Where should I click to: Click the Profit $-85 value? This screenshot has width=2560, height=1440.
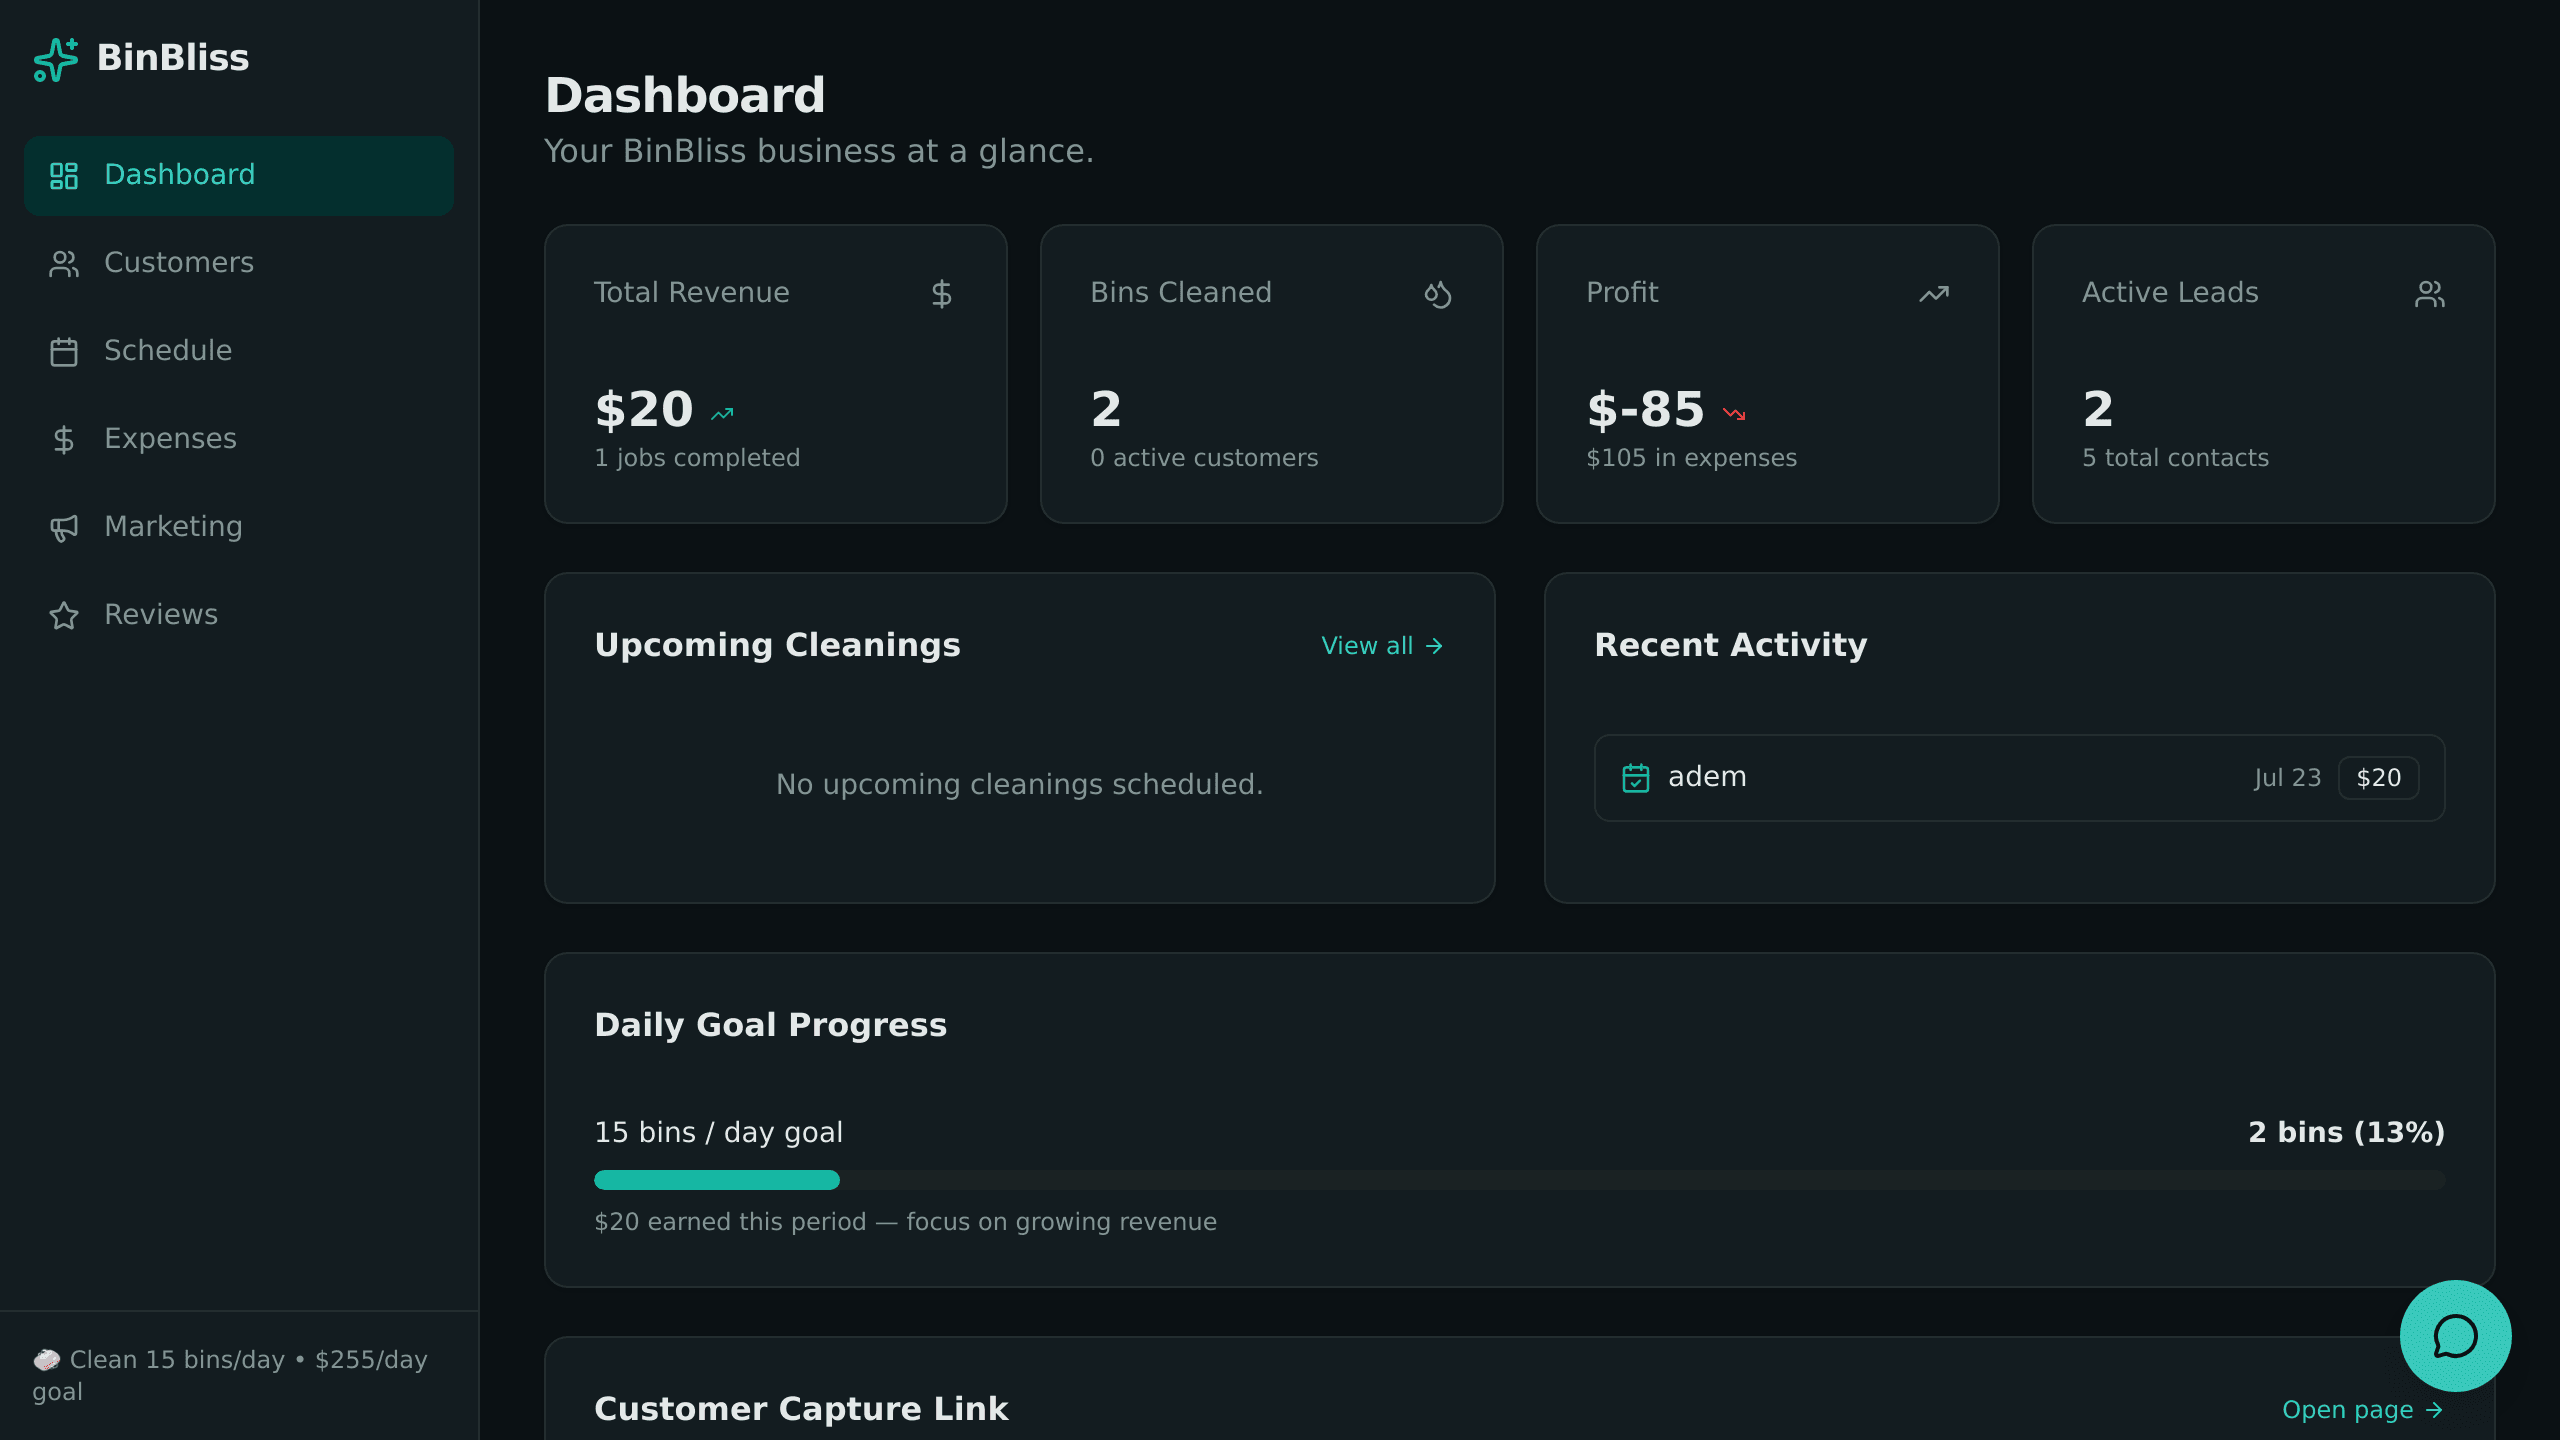[x=1646, y=410]
